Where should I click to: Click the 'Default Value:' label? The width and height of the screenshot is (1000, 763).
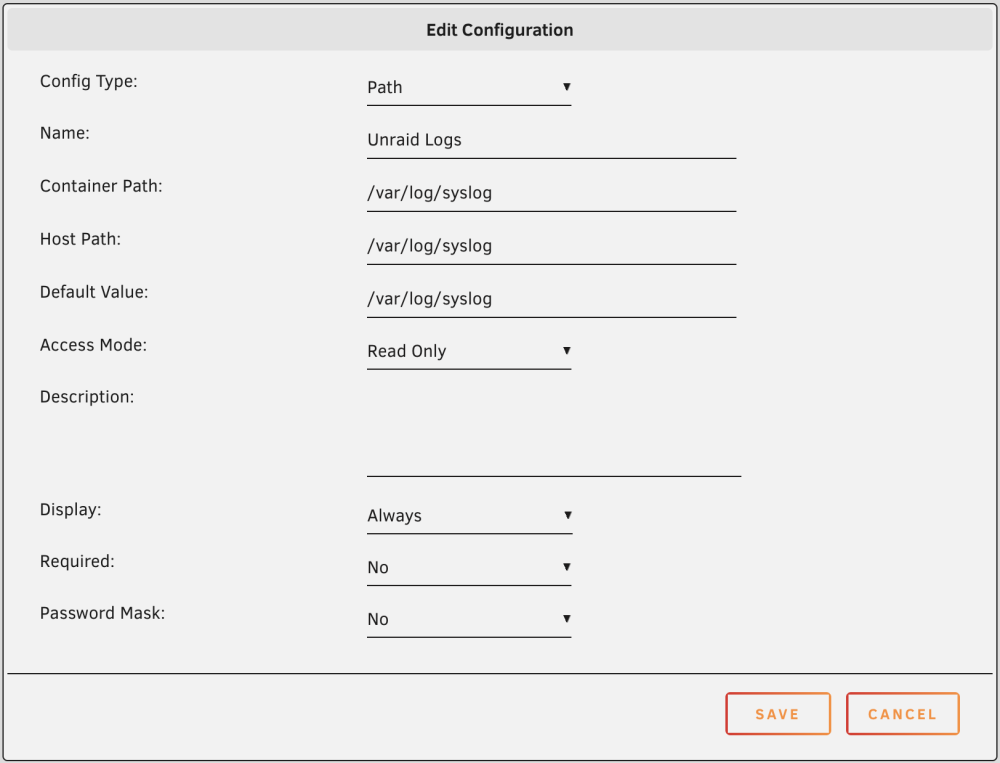coord(94,292)
